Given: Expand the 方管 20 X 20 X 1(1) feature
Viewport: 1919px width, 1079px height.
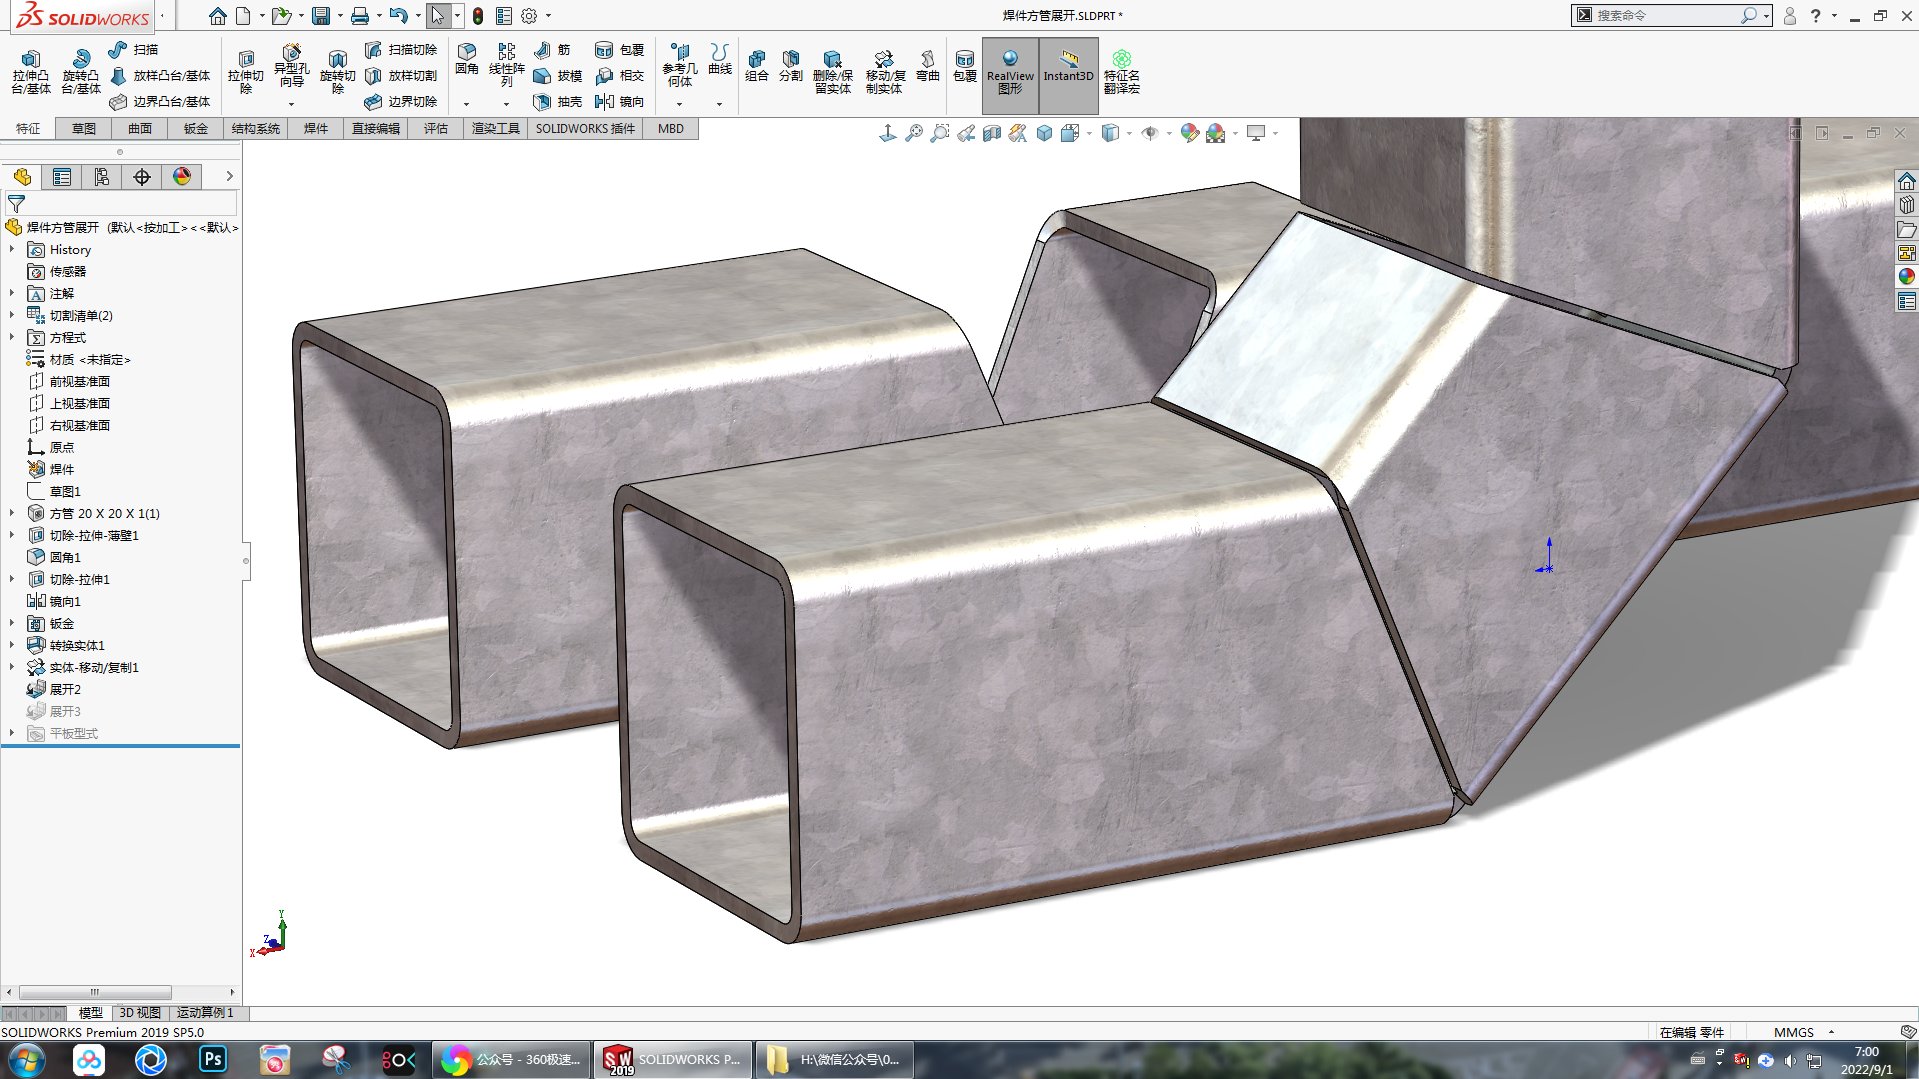Looking at the screenshot, I should click(x=12, y=513).
